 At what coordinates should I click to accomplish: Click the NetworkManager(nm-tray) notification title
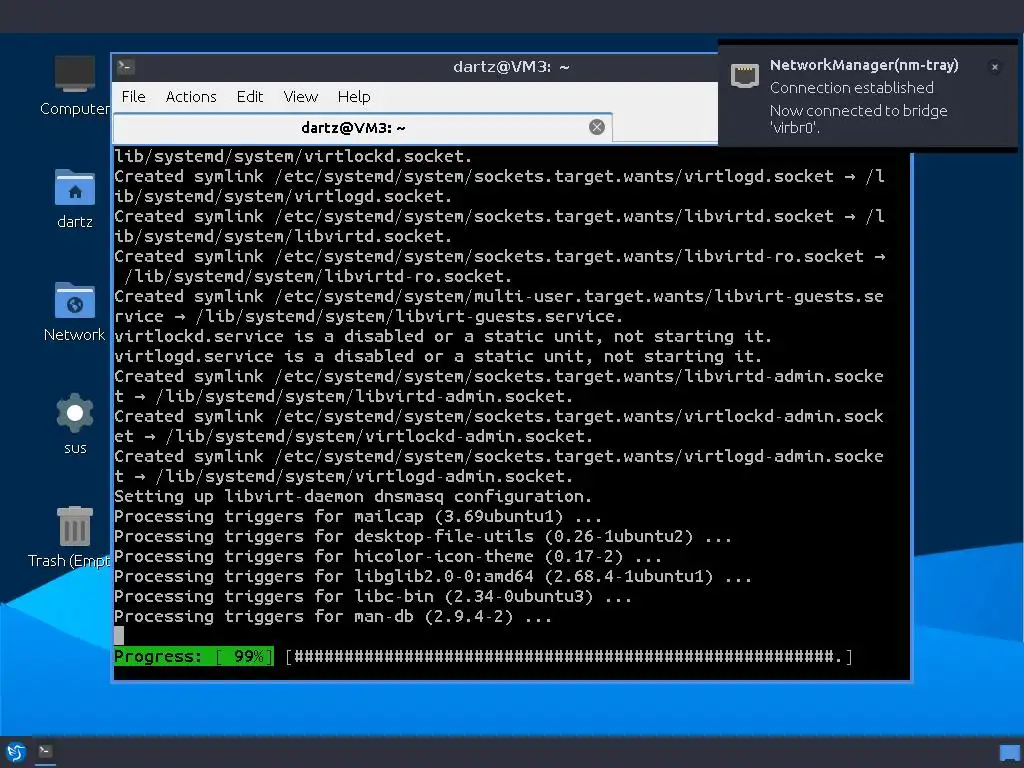[864, 65]
